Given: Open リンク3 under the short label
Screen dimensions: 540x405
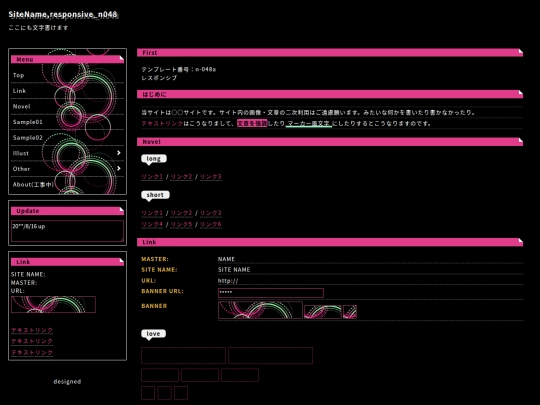Looking at the screenshot, I should click(x=210, y=213).
